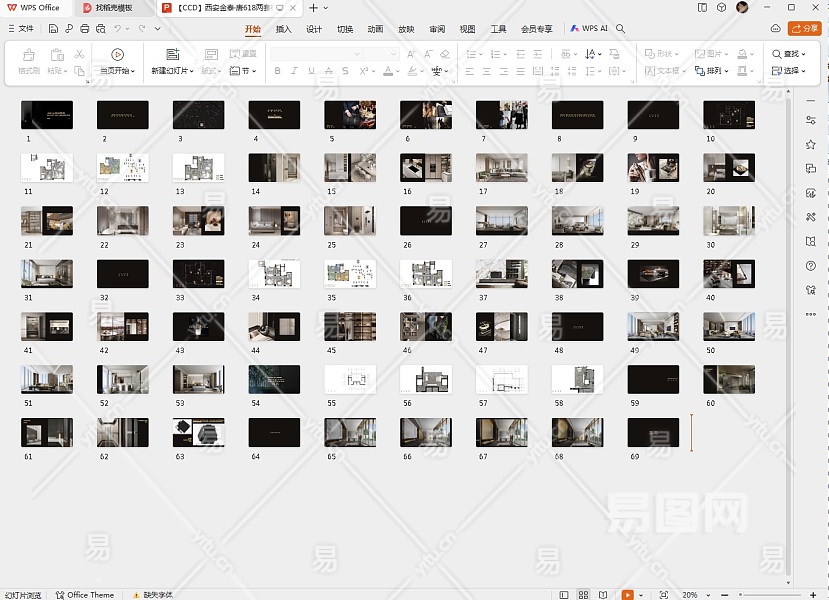The width and height of the screenshot is (829, 600).
Task: Click the play from current slide icon
Action: coord(117,55)
